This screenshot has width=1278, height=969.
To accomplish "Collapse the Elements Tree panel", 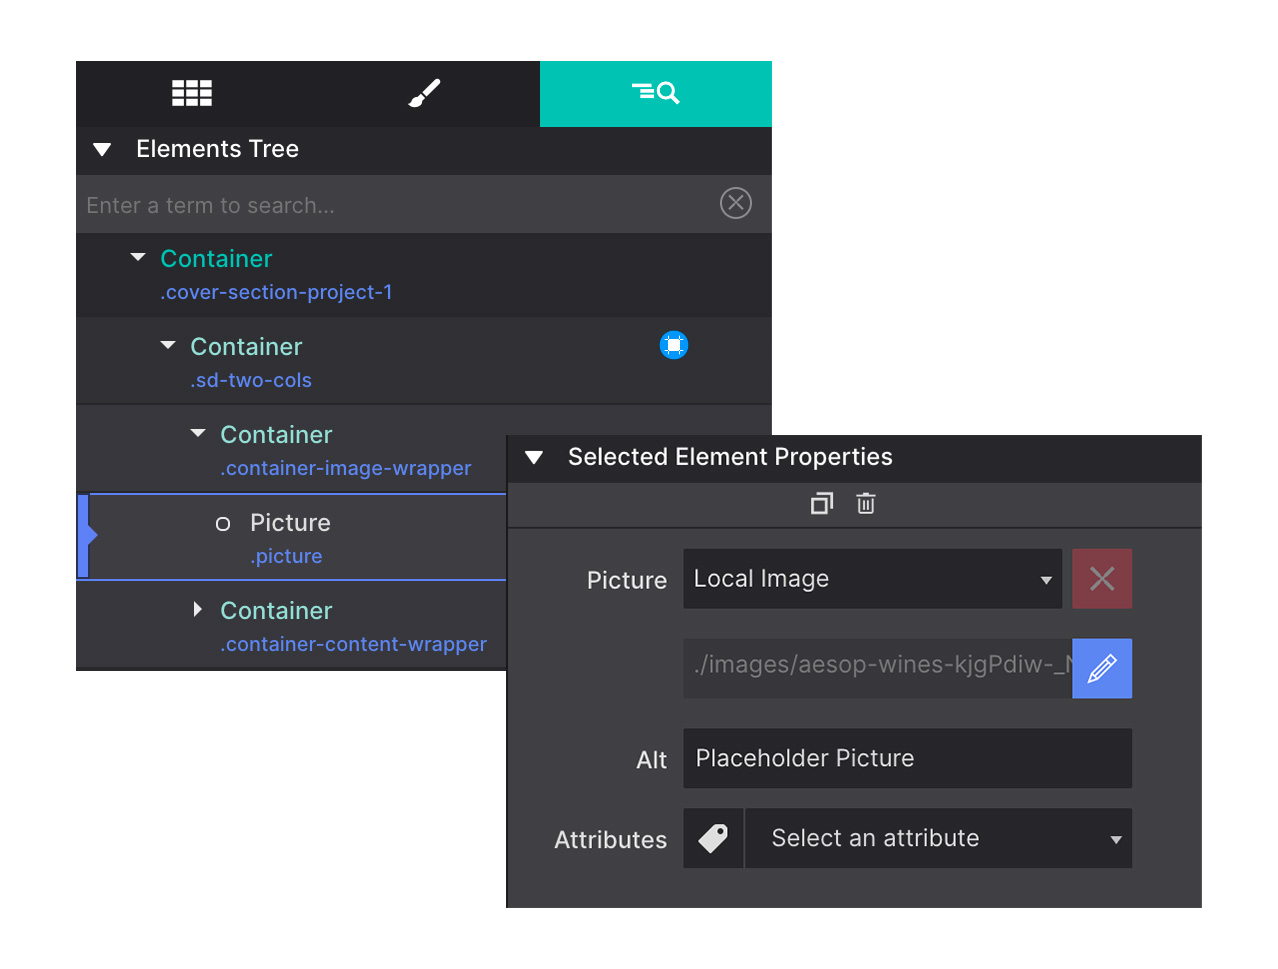I will 102,150.
